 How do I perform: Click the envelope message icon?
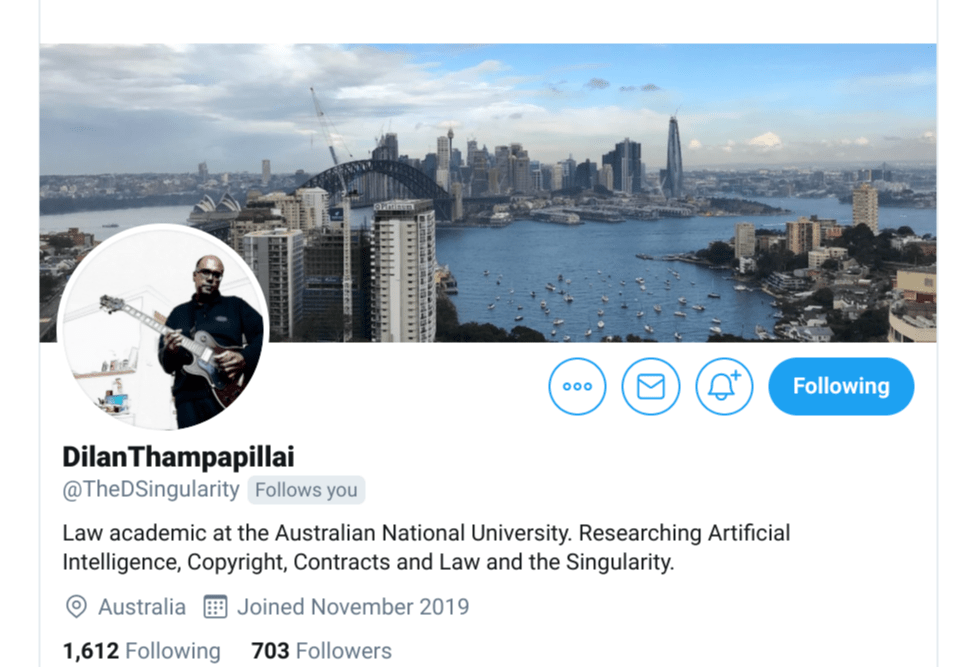[650, 386]
